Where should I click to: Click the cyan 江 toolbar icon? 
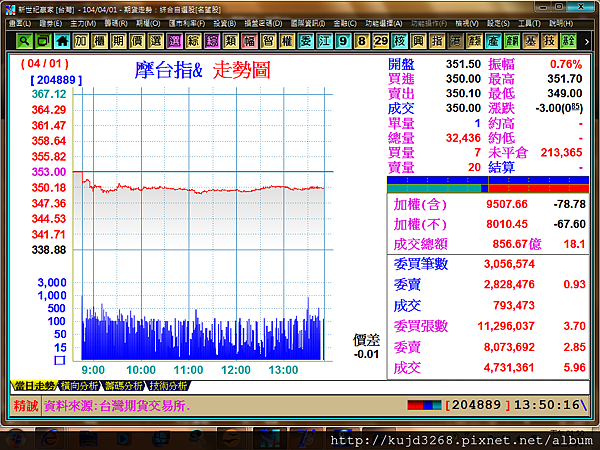pos(324,41)
